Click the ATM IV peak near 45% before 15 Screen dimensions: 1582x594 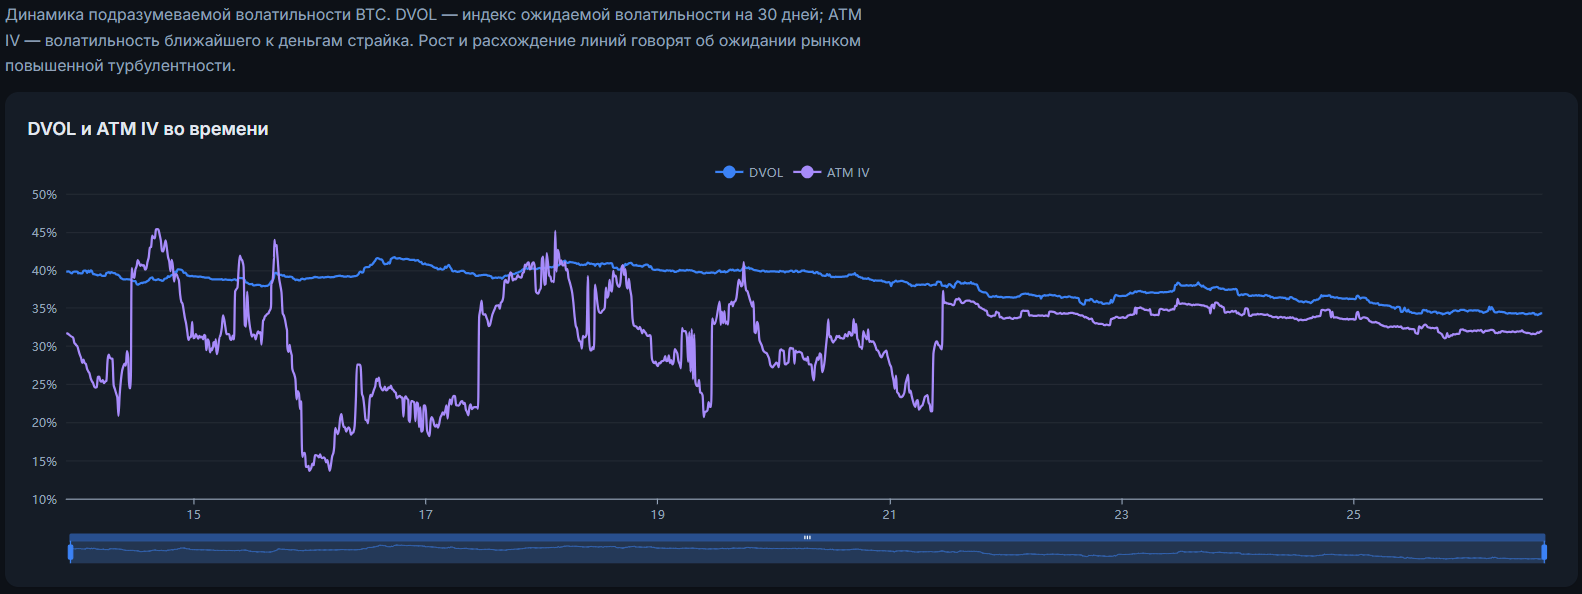coord(156,231)
